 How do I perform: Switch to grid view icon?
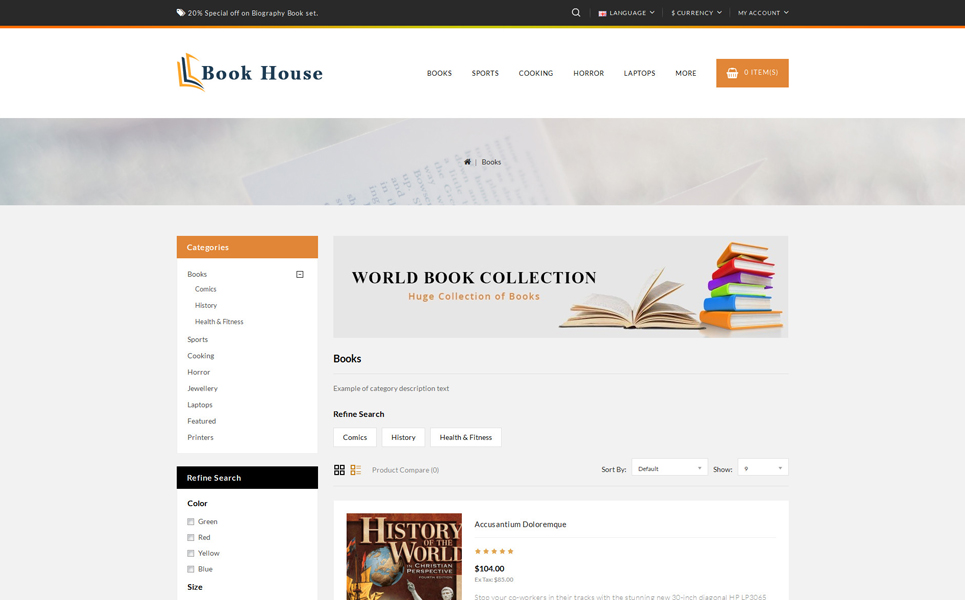339,470
